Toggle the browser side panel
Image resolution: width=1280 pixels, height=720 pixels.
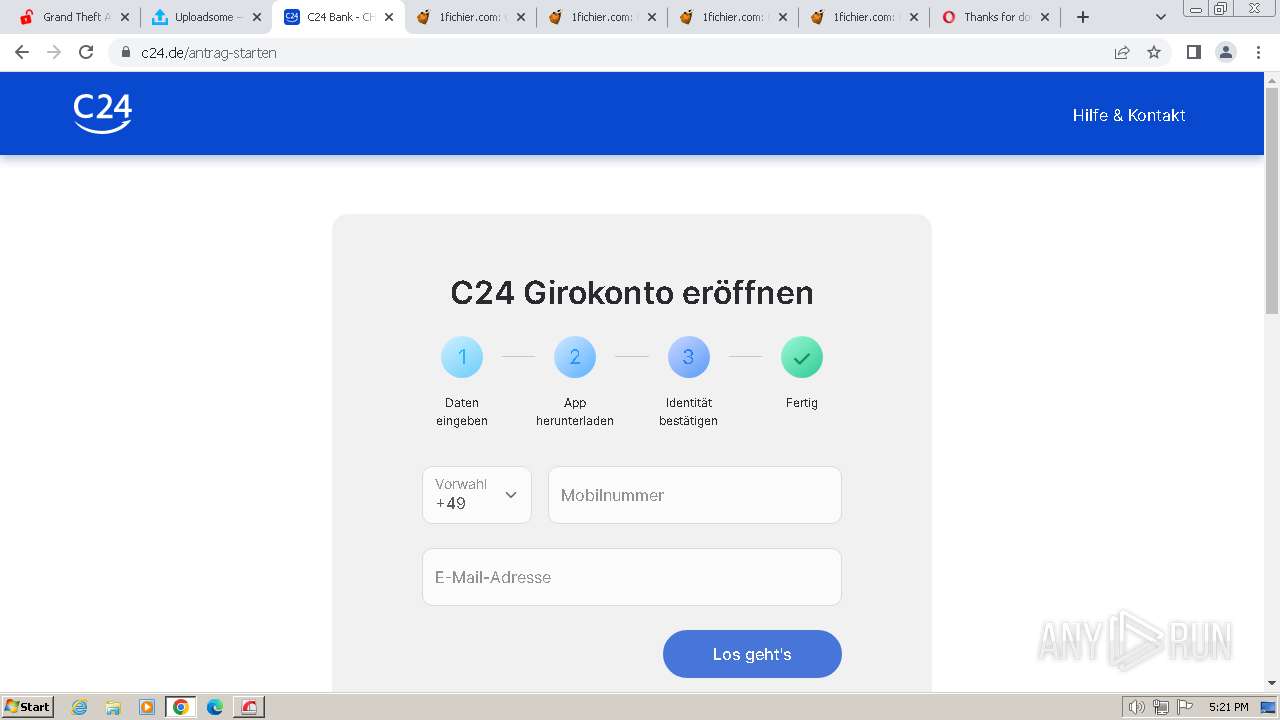pos(1193,52)
